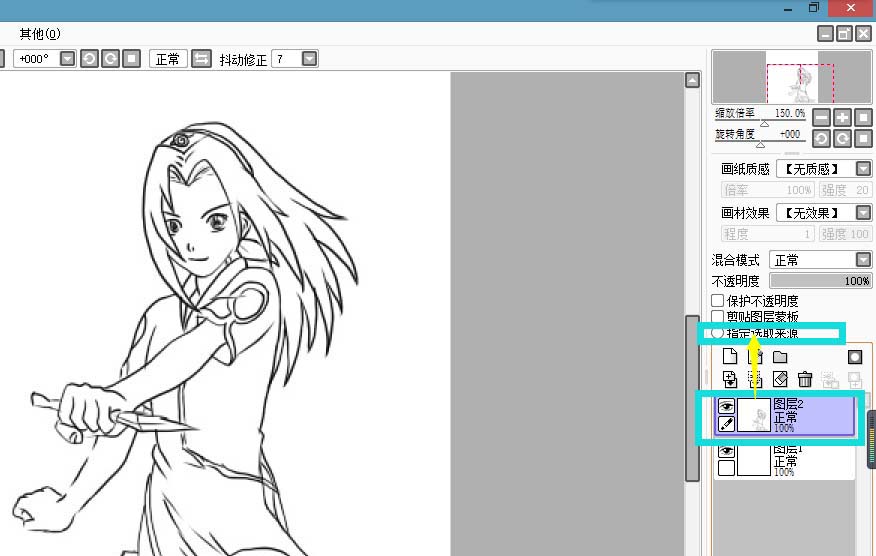Create a new layer folder

point(780,357)
